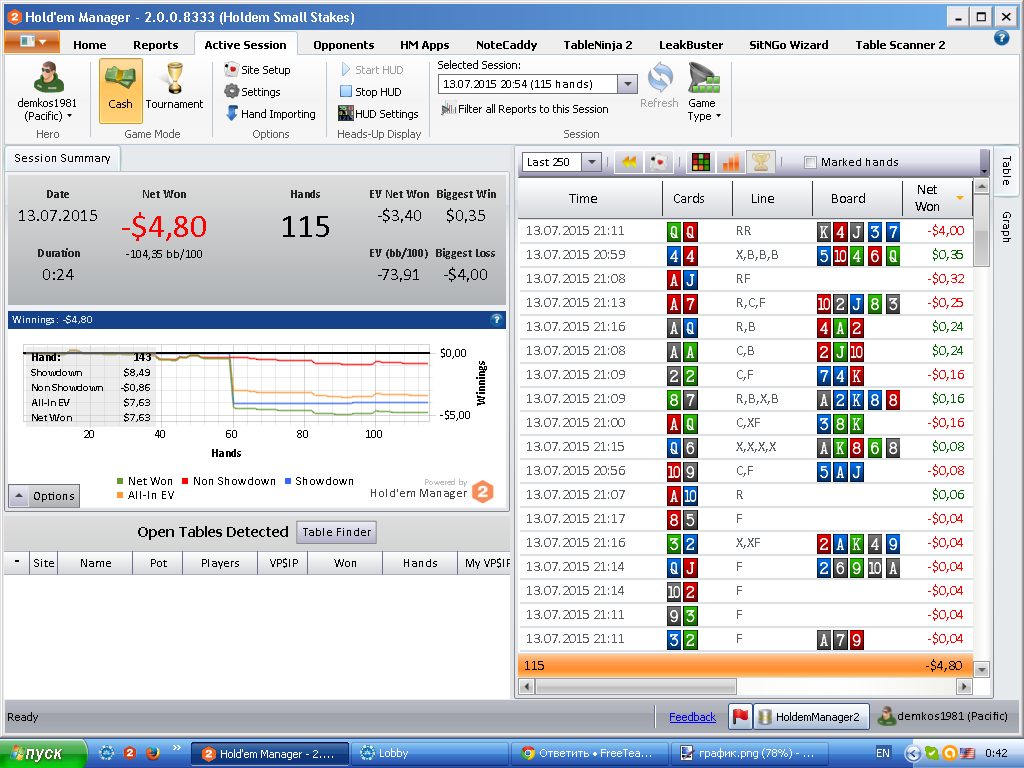Open the TableNinja 2 tab
Viewport: 1024px width, 768px height.
tap(598, 44)
